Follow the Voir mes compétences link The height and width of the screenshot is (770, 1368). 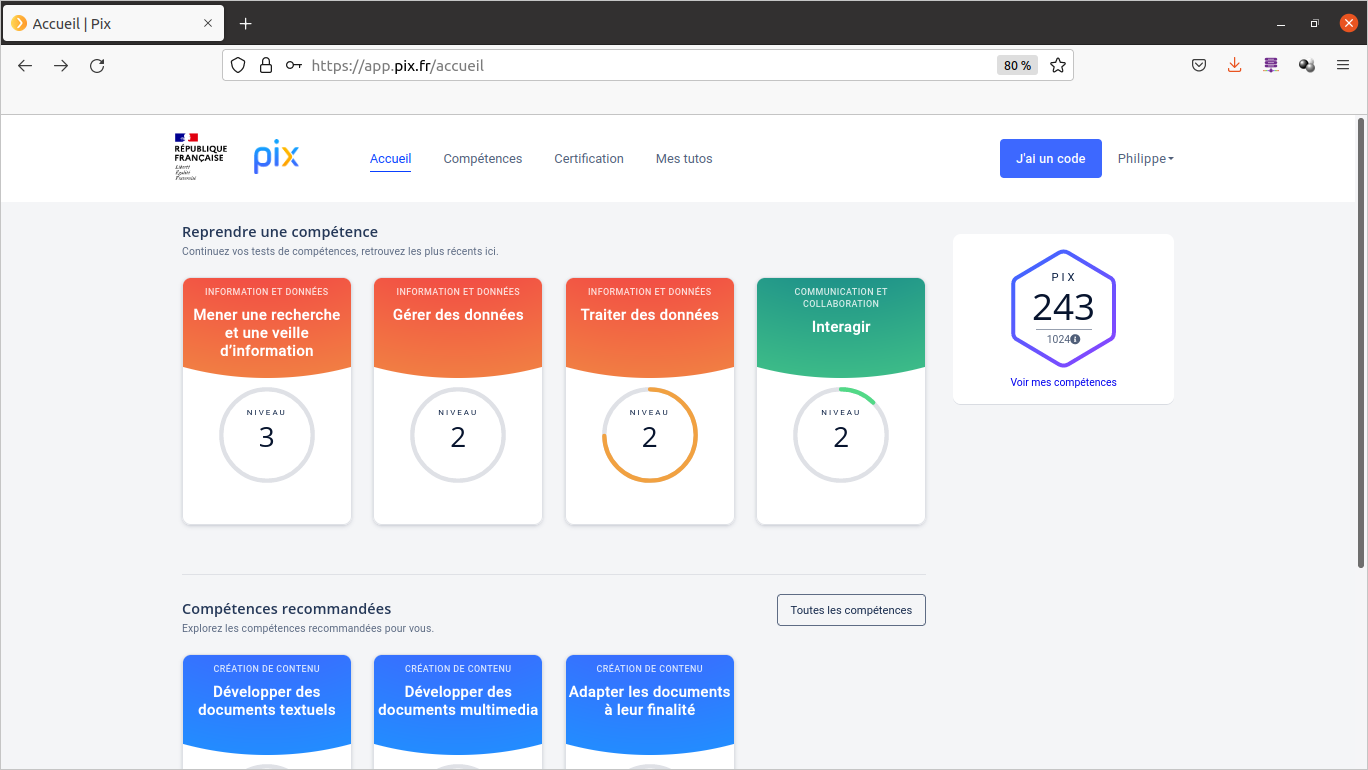click(1063, 382)
